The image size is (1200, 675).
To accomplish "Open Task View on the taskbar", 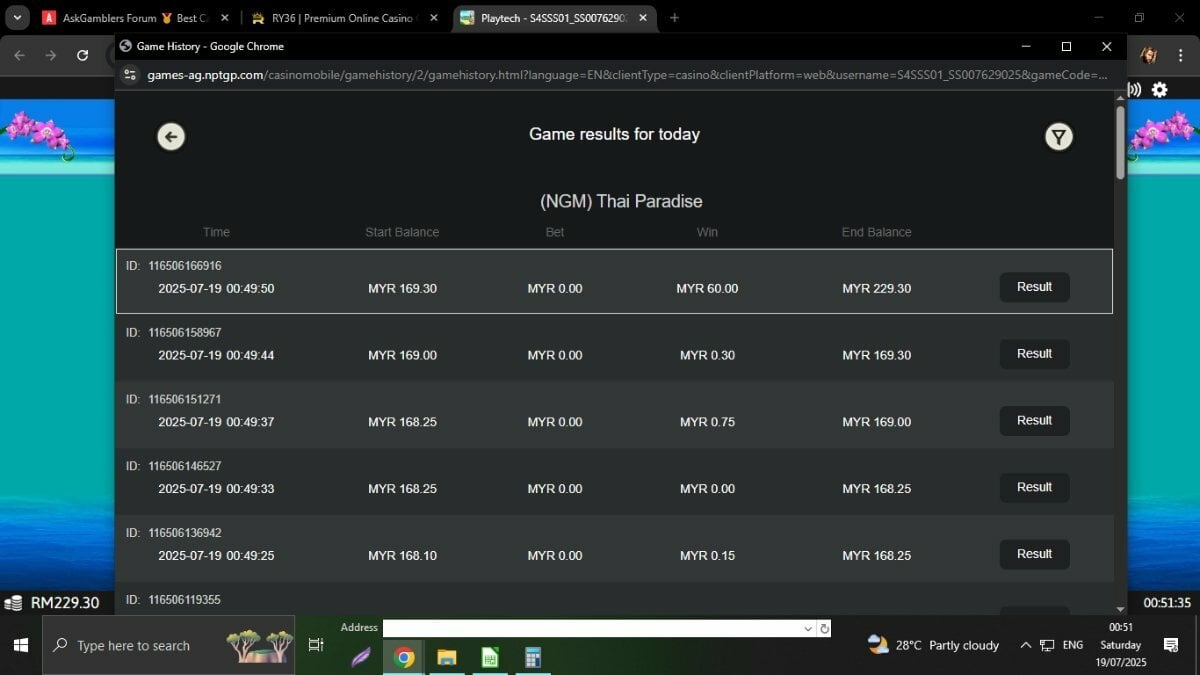I will tap(316, 645).
